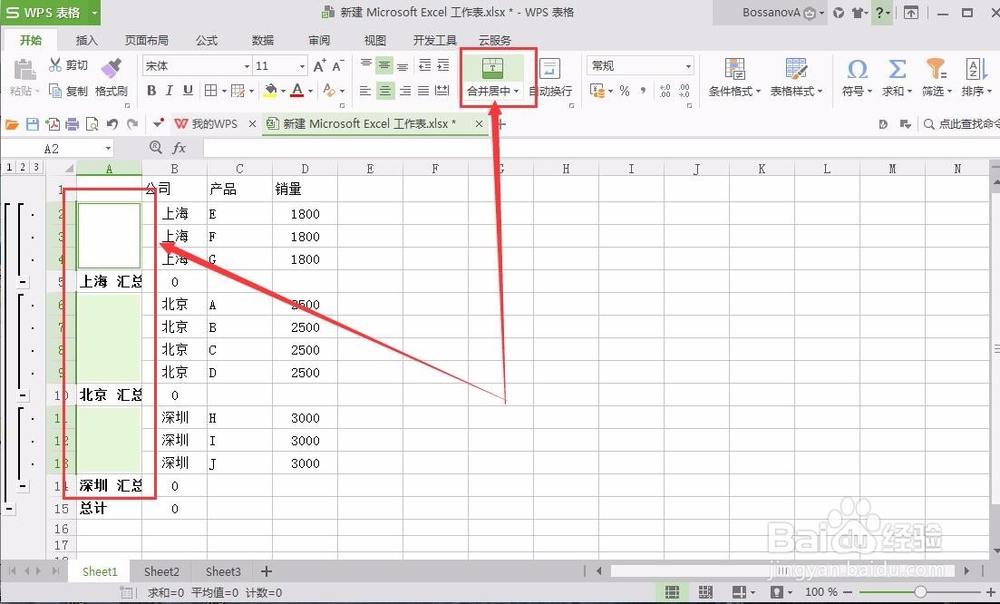Increase font size with the A+ icon
Screen dimensions: 1000x604
[320, 65]
